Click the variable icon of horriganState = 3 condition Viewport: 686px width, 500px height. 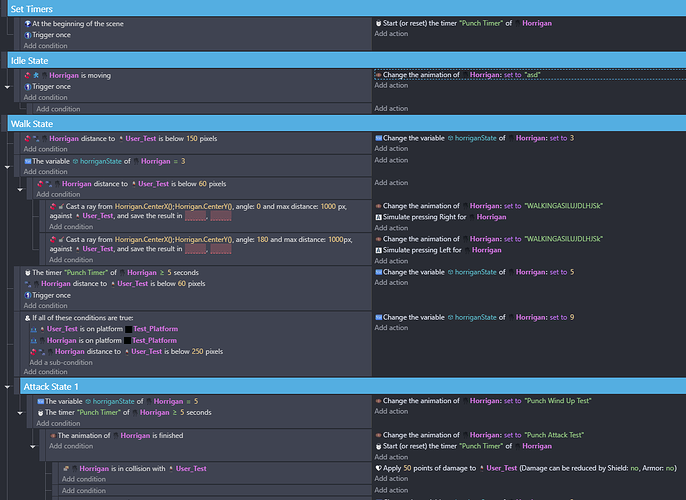point(28,161)
